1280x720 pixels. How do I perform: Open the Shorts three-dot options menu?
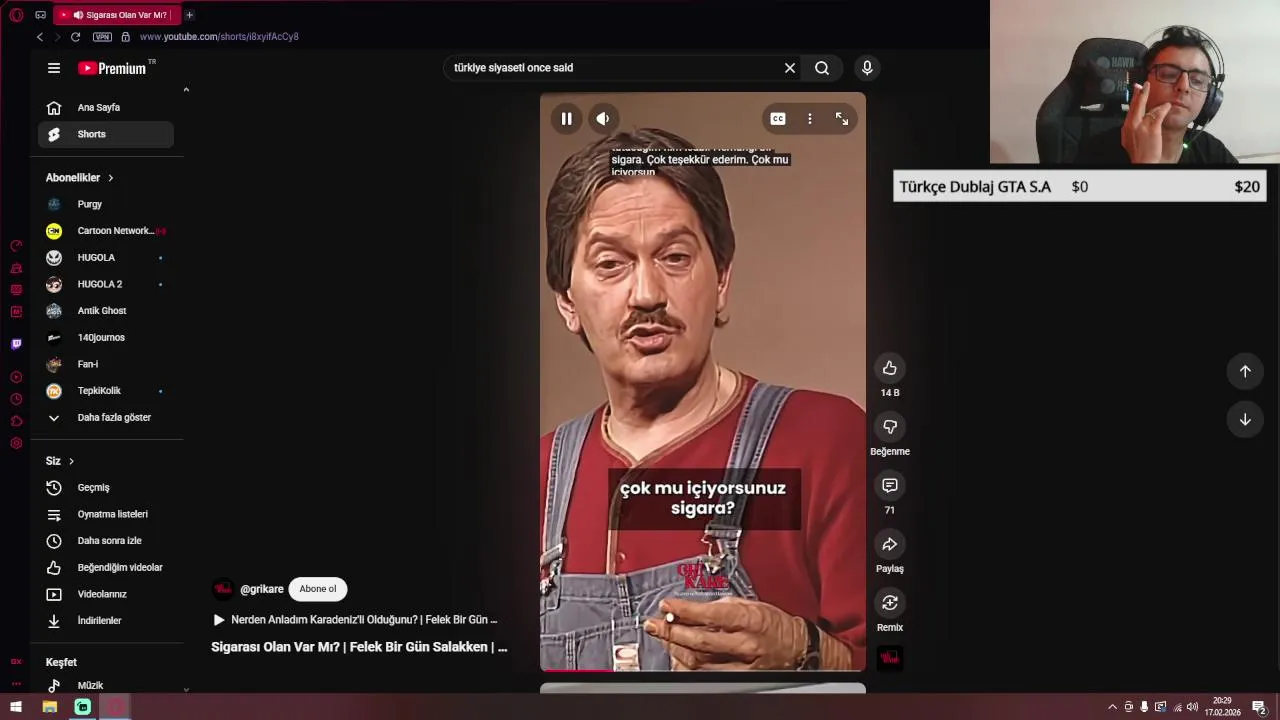click(810, 119)
